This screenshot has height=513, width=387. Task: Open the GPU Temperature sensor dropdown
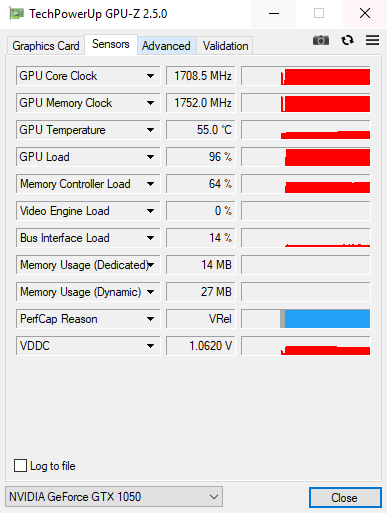(150, 130)
